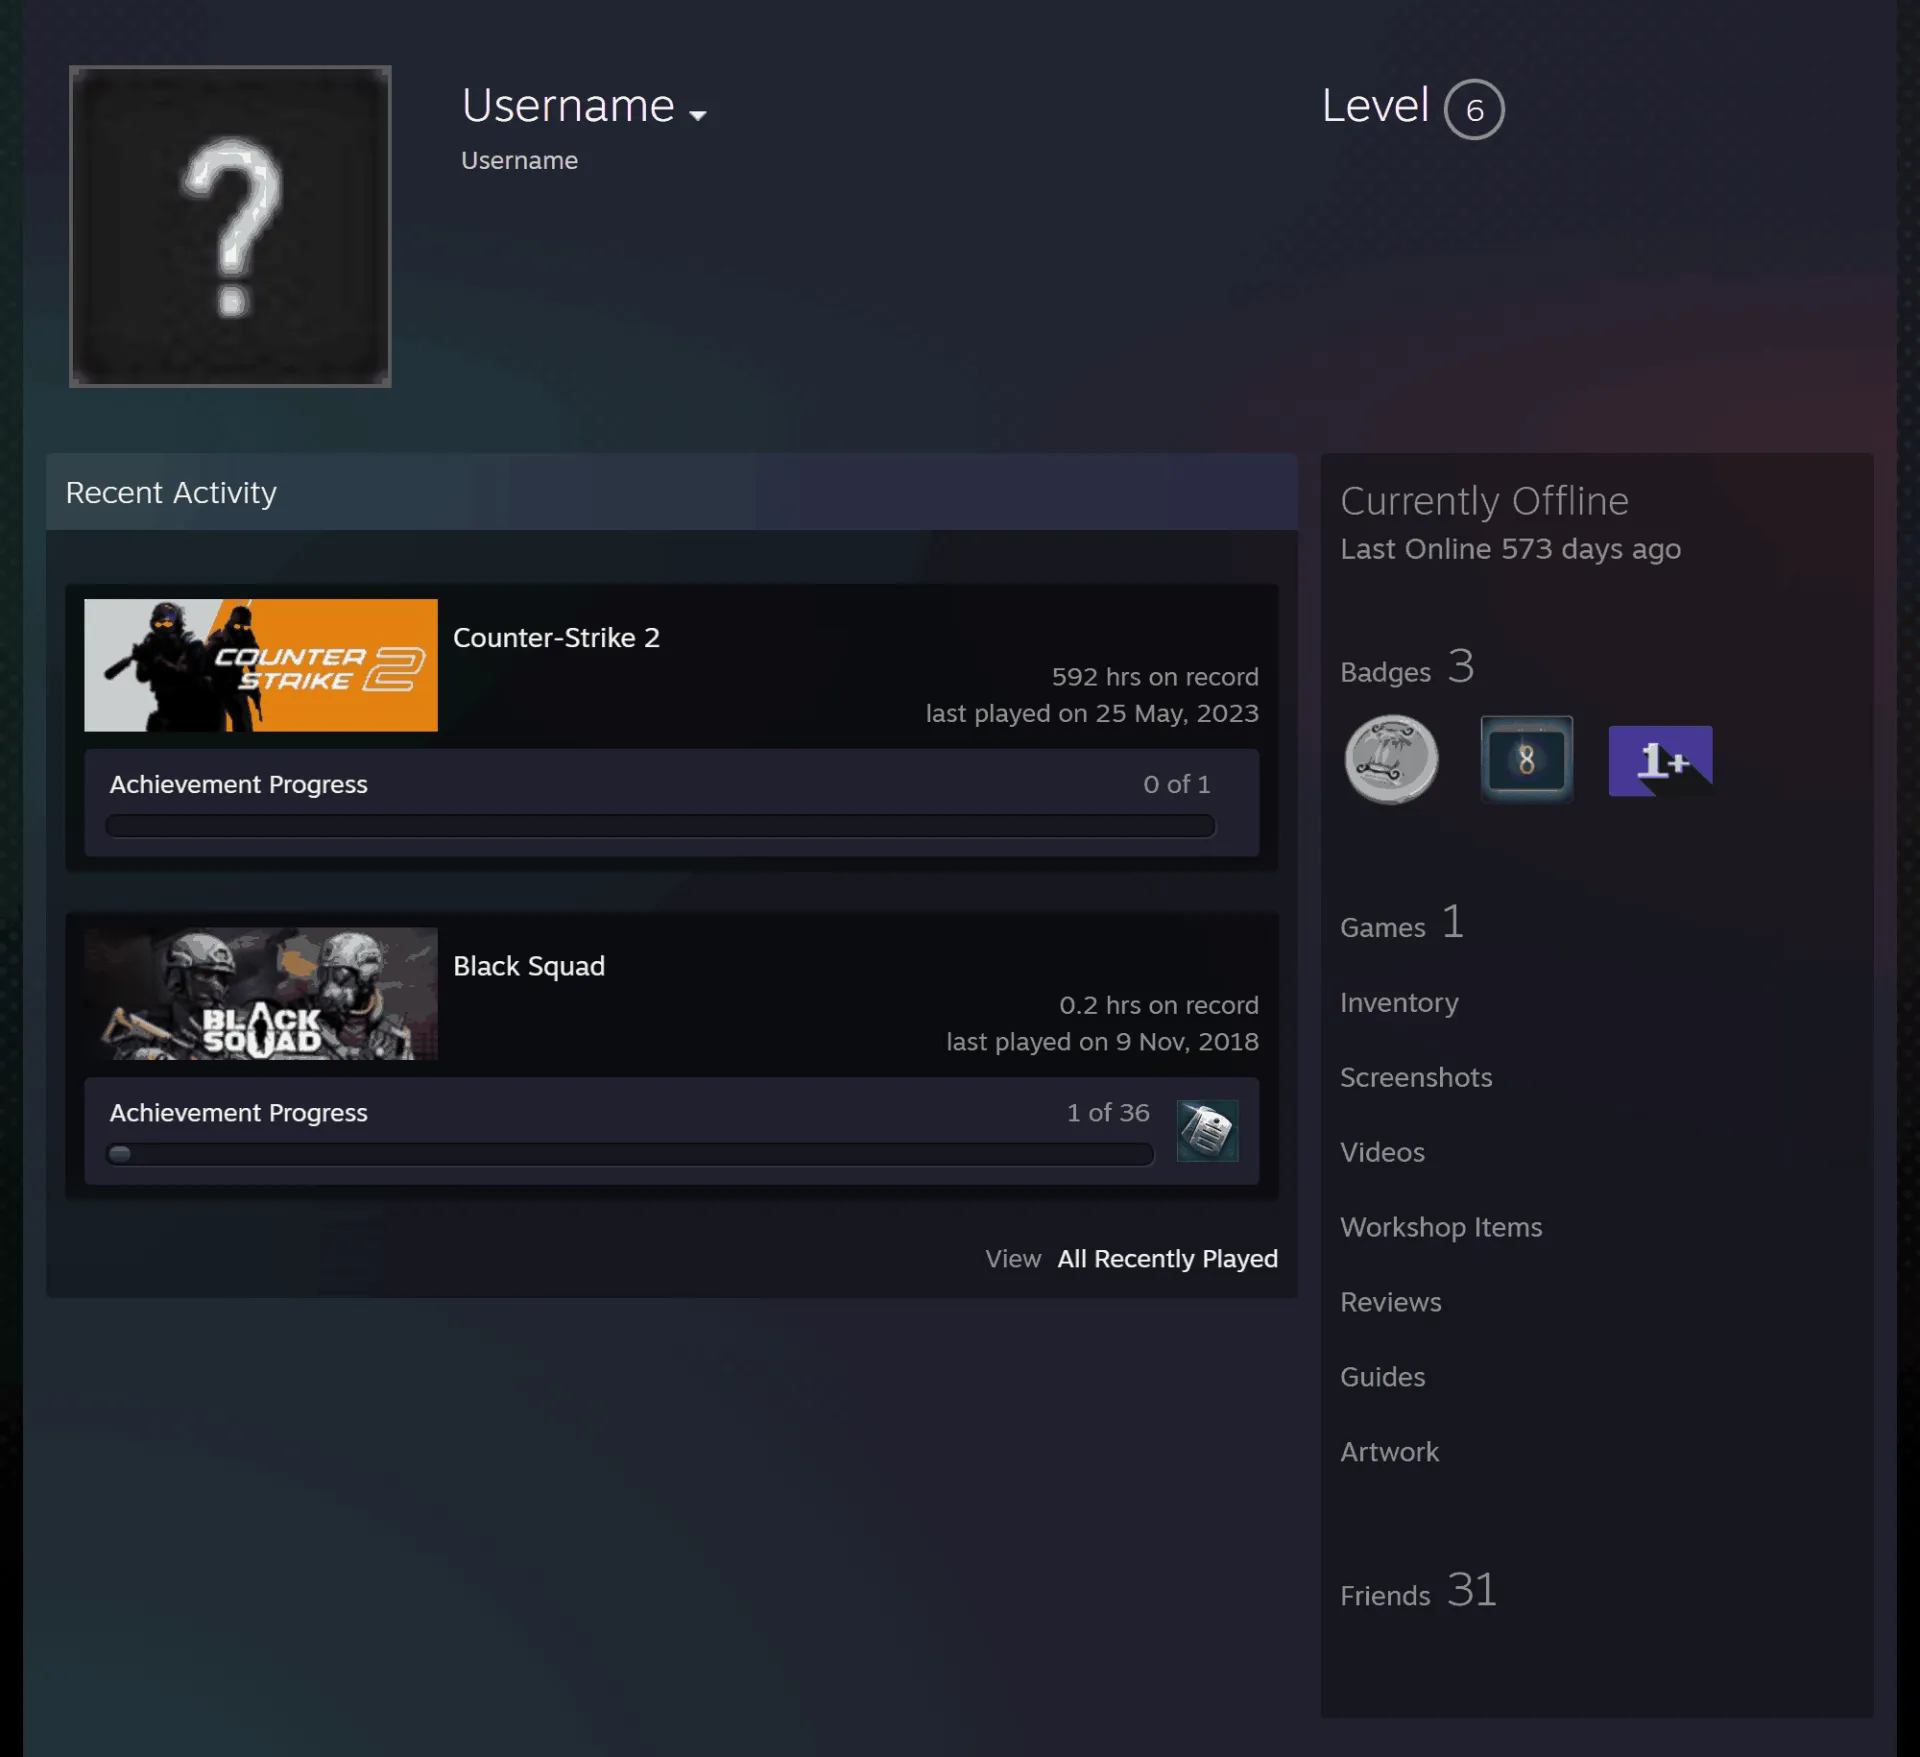The height and width of the screenshot is (1757, 1920).
Task: View the Black Squad achievement icon
Action: 1207,1131
